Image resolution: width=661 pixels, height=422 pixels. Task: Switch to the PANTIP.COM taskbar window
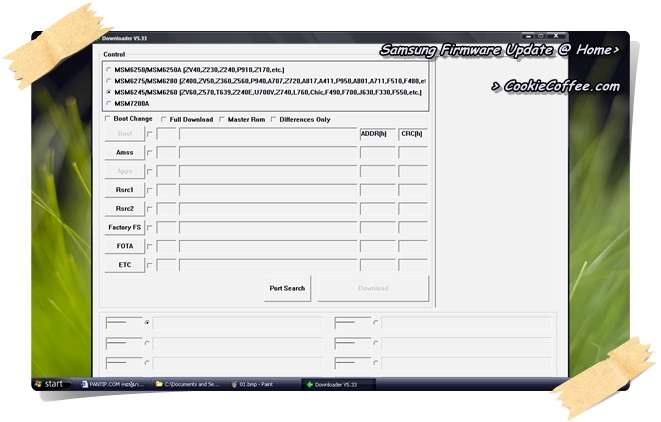(x=112, y=384)
